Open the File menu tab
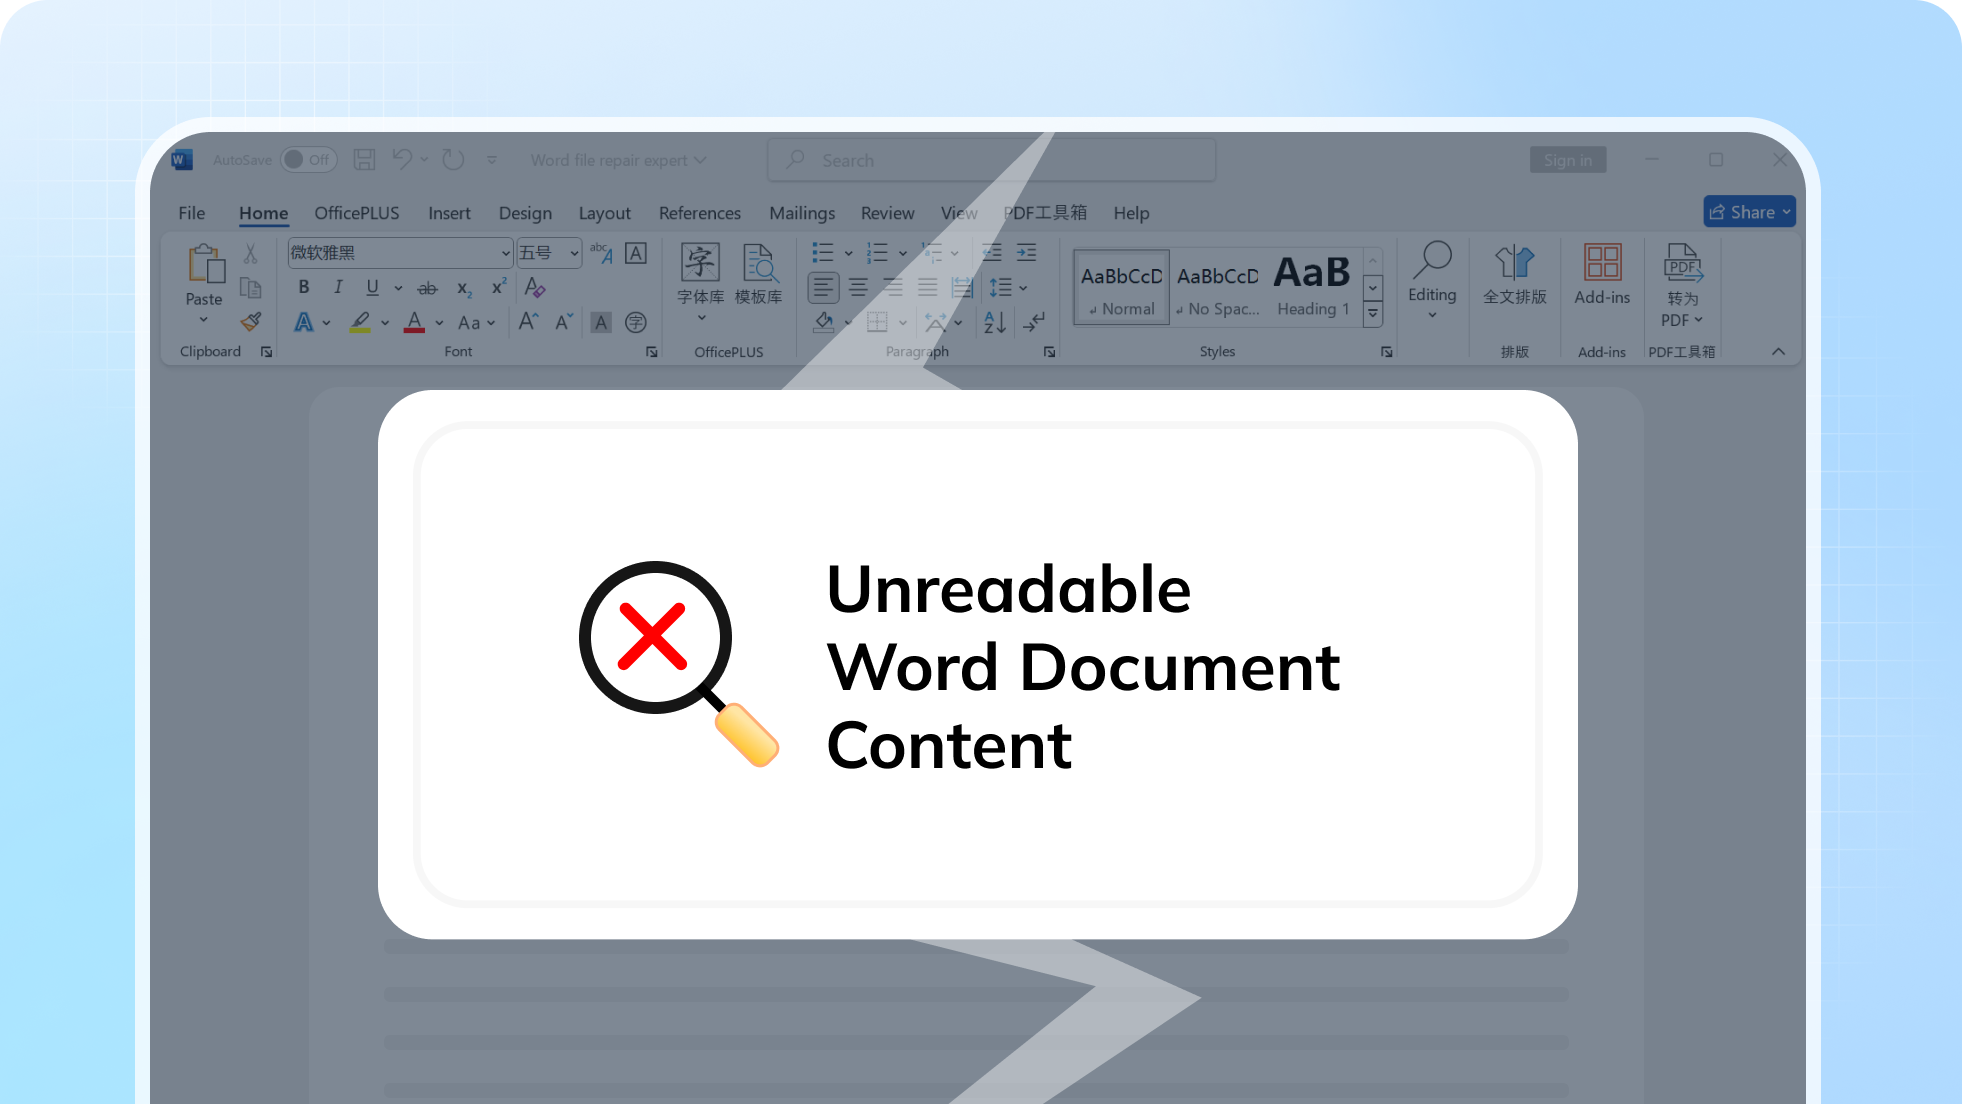This screenshot has width=1962, height=1104. 191,213
